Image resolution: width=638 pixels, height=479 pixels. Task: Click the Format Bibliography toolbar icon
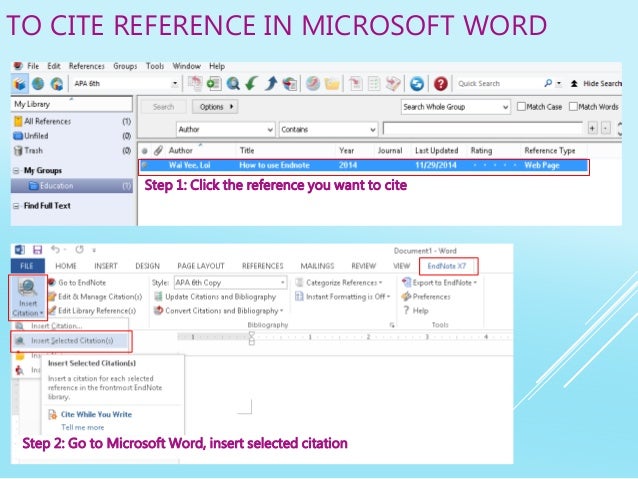(374, 83)
